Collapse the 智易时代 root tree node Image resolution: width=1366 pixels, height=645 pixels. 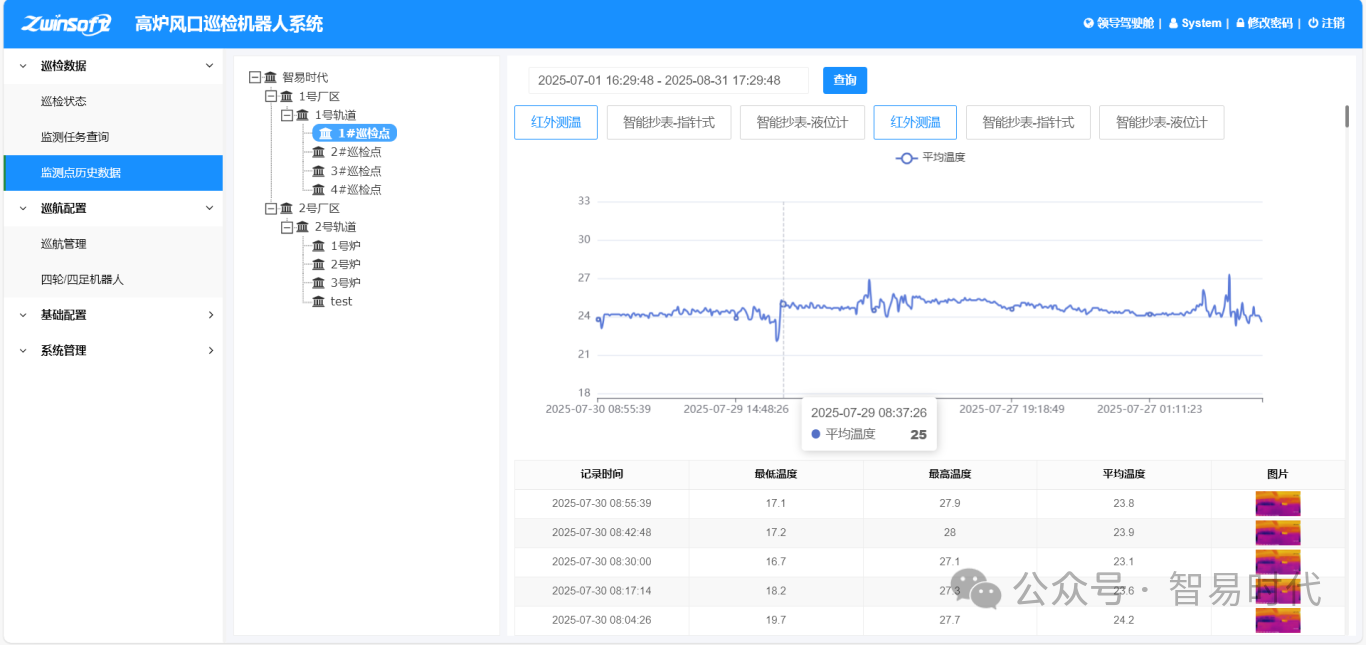pos(255,77)
